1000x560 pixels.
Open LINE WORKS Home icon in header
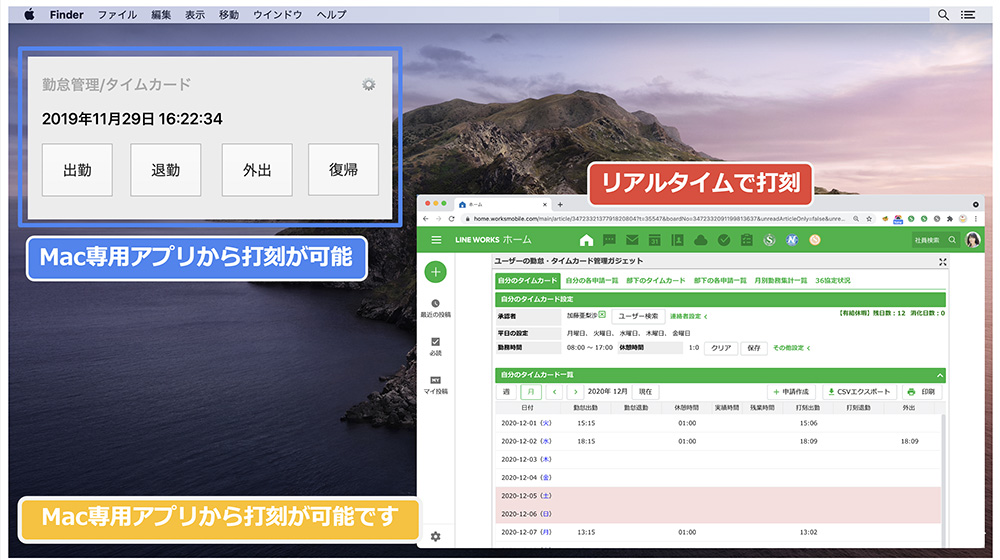[x=586, y=240]
